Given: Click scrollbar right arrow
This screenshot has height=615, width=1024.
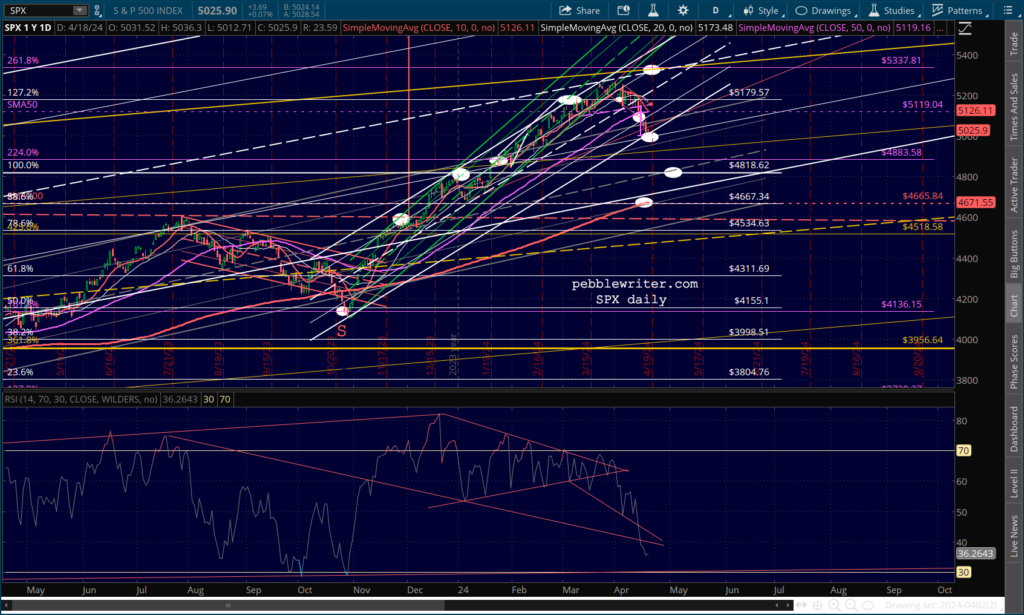Looking at the screenshot, I should point(788,605).
